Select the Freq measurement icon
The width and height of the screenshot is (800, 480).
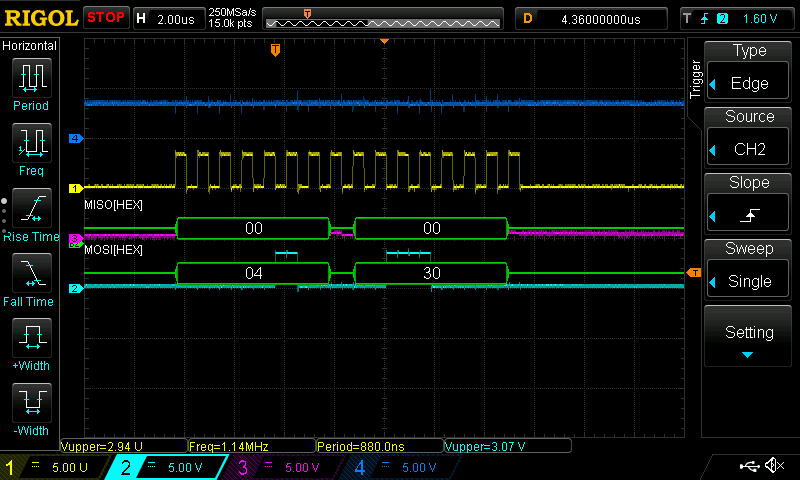[x=32, y=142]
